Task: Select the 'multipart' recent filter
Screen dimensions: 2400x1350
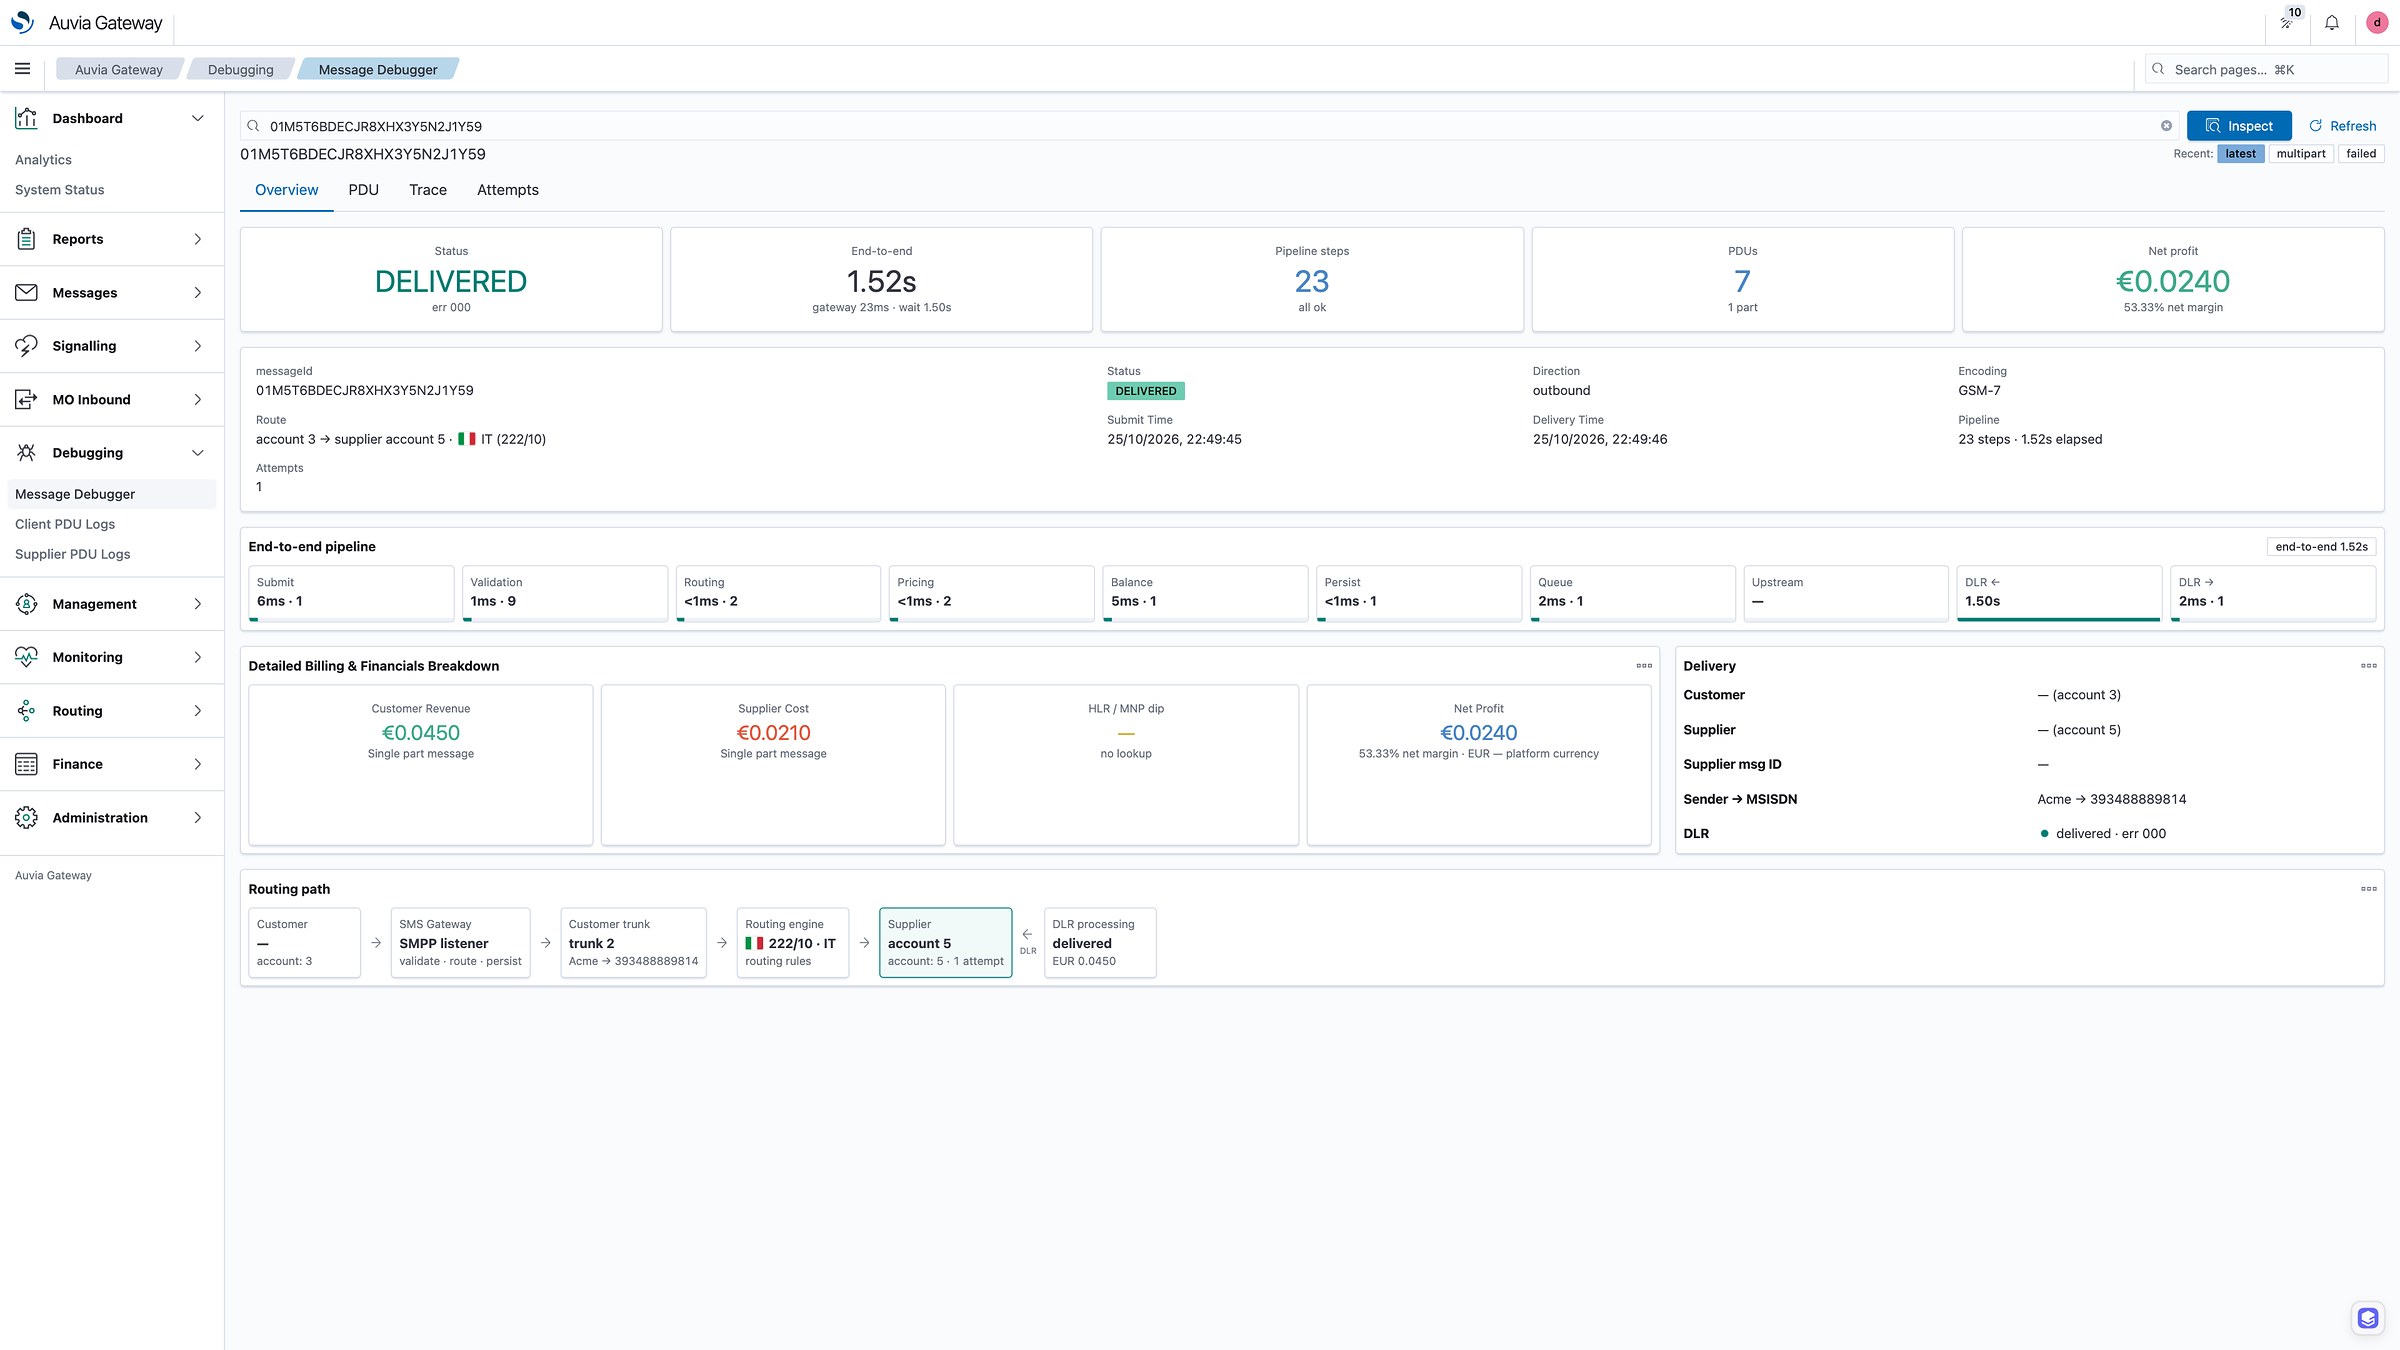Action: [x=2300, y=154]
